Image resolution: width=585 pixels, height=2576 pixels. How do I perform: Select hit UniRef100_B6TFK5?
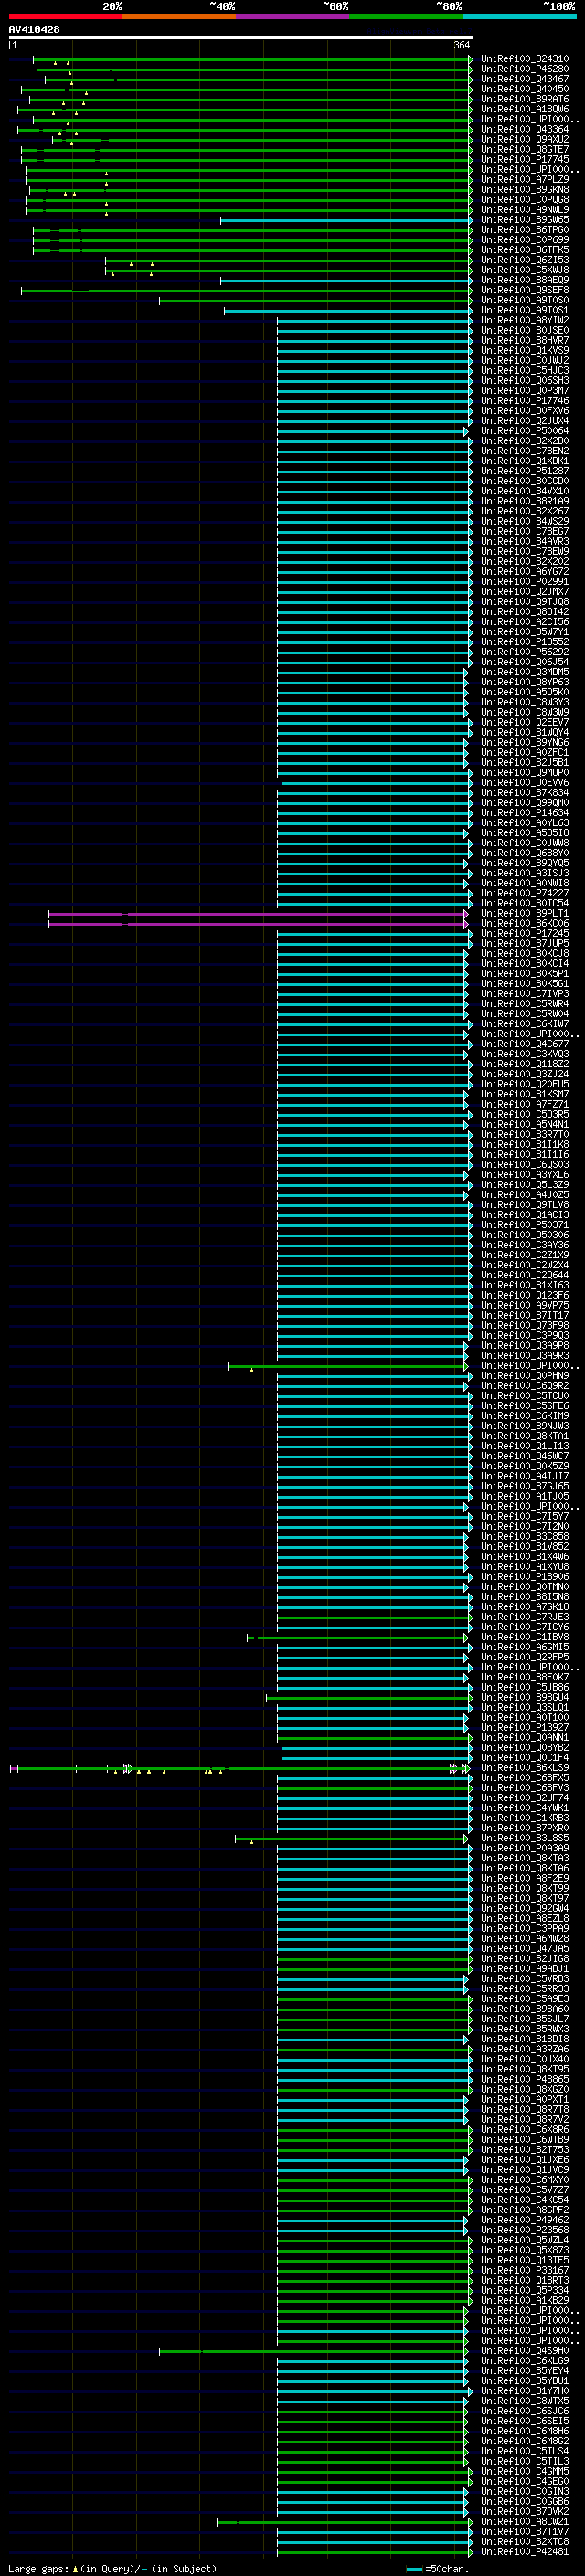click(525, 250)
